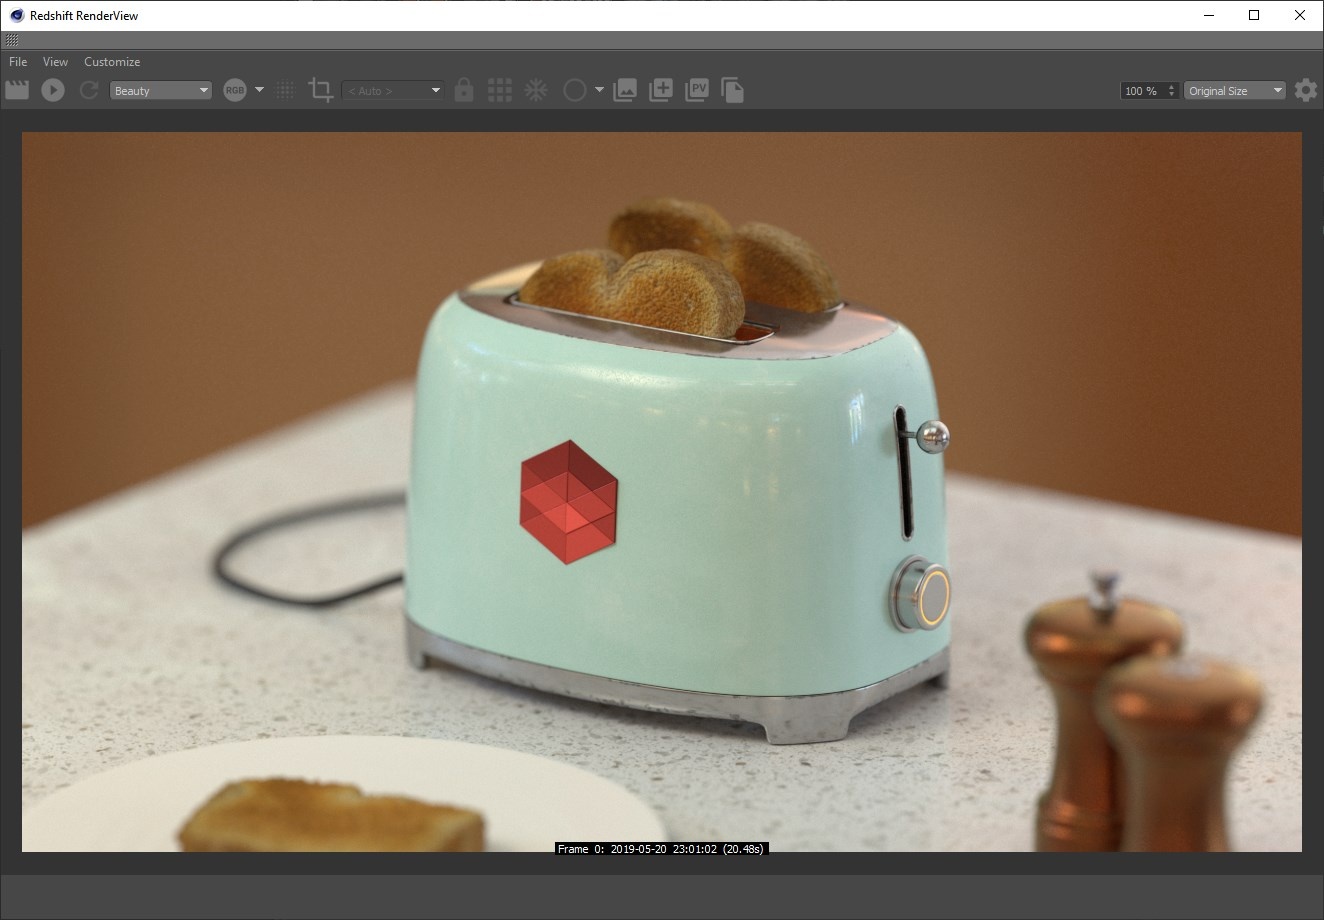Select the crop region tool

point(321,90)
